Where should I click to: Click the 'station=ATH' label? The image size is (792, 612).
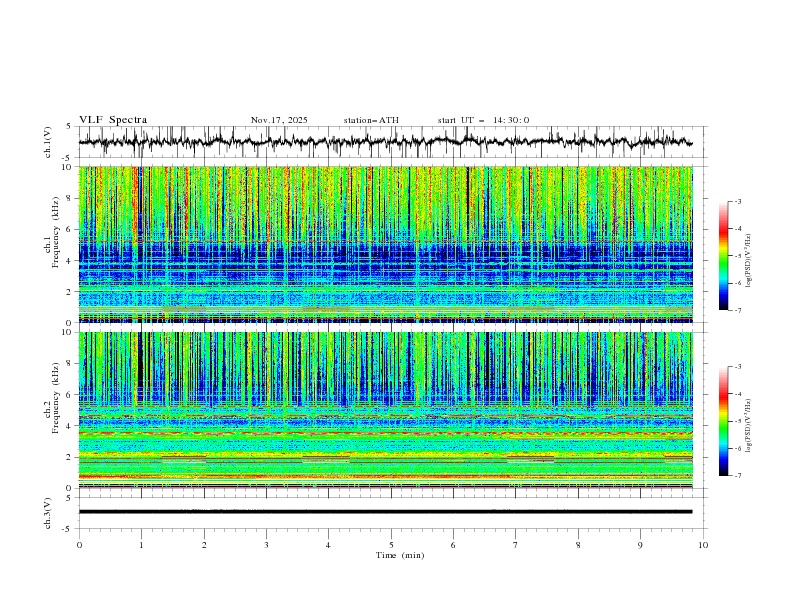[371, 120]
